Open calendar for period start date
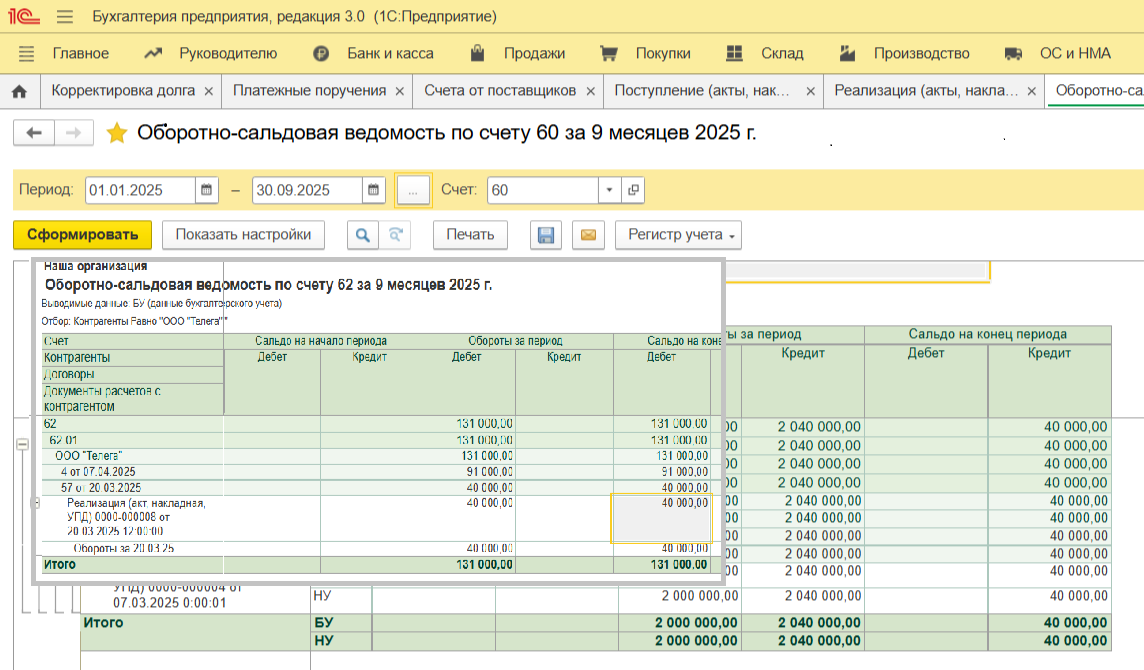Screen dimensions: 1144x670 [x=207, y=190]
